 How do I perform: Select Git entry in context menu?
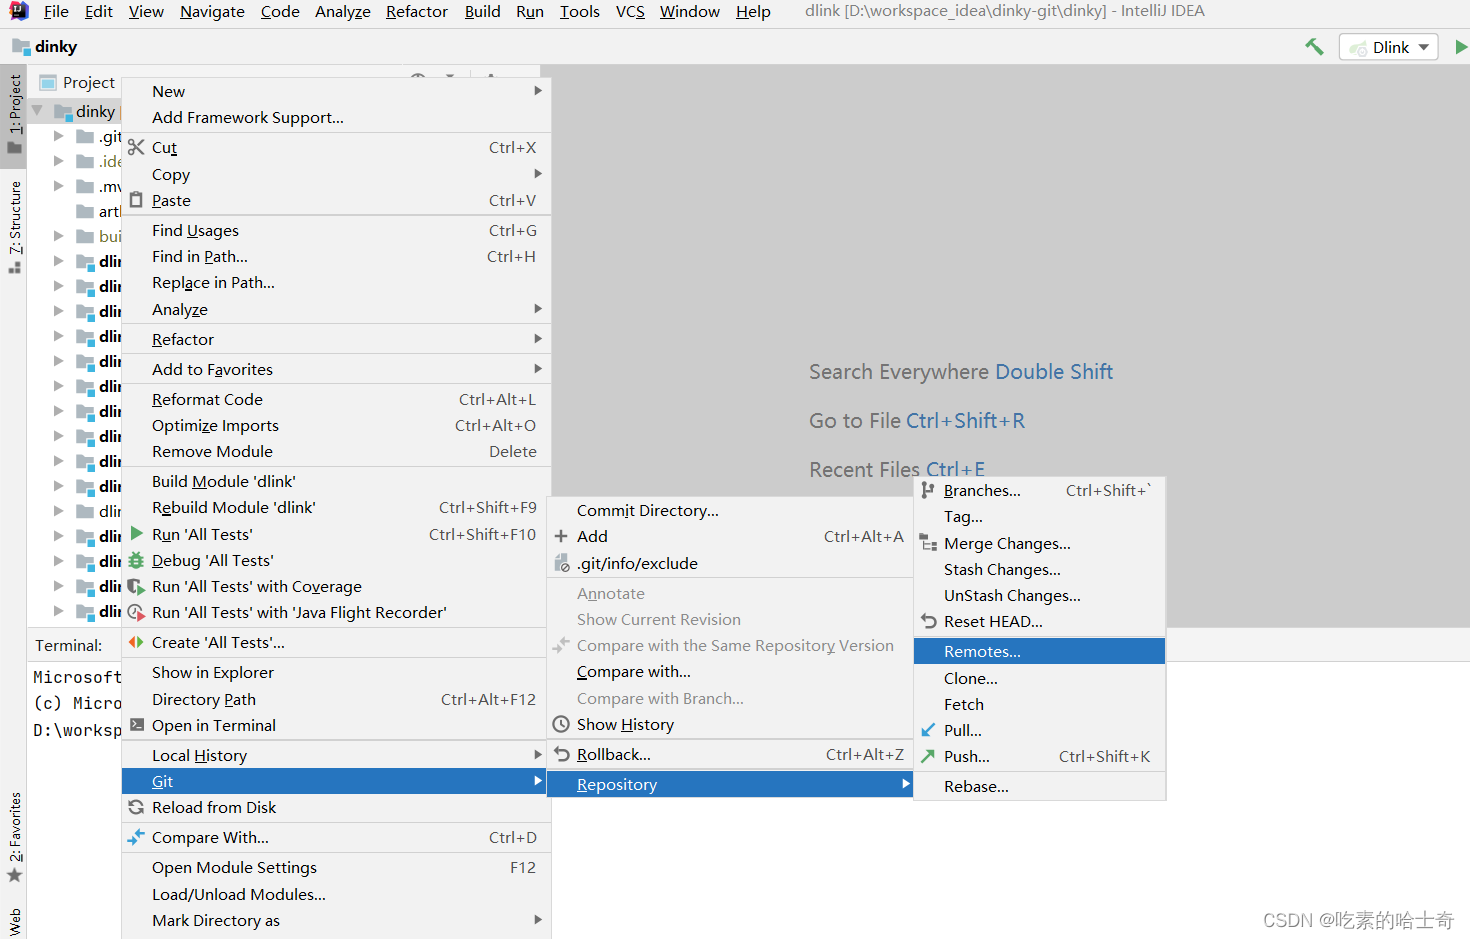pos(334,781)
